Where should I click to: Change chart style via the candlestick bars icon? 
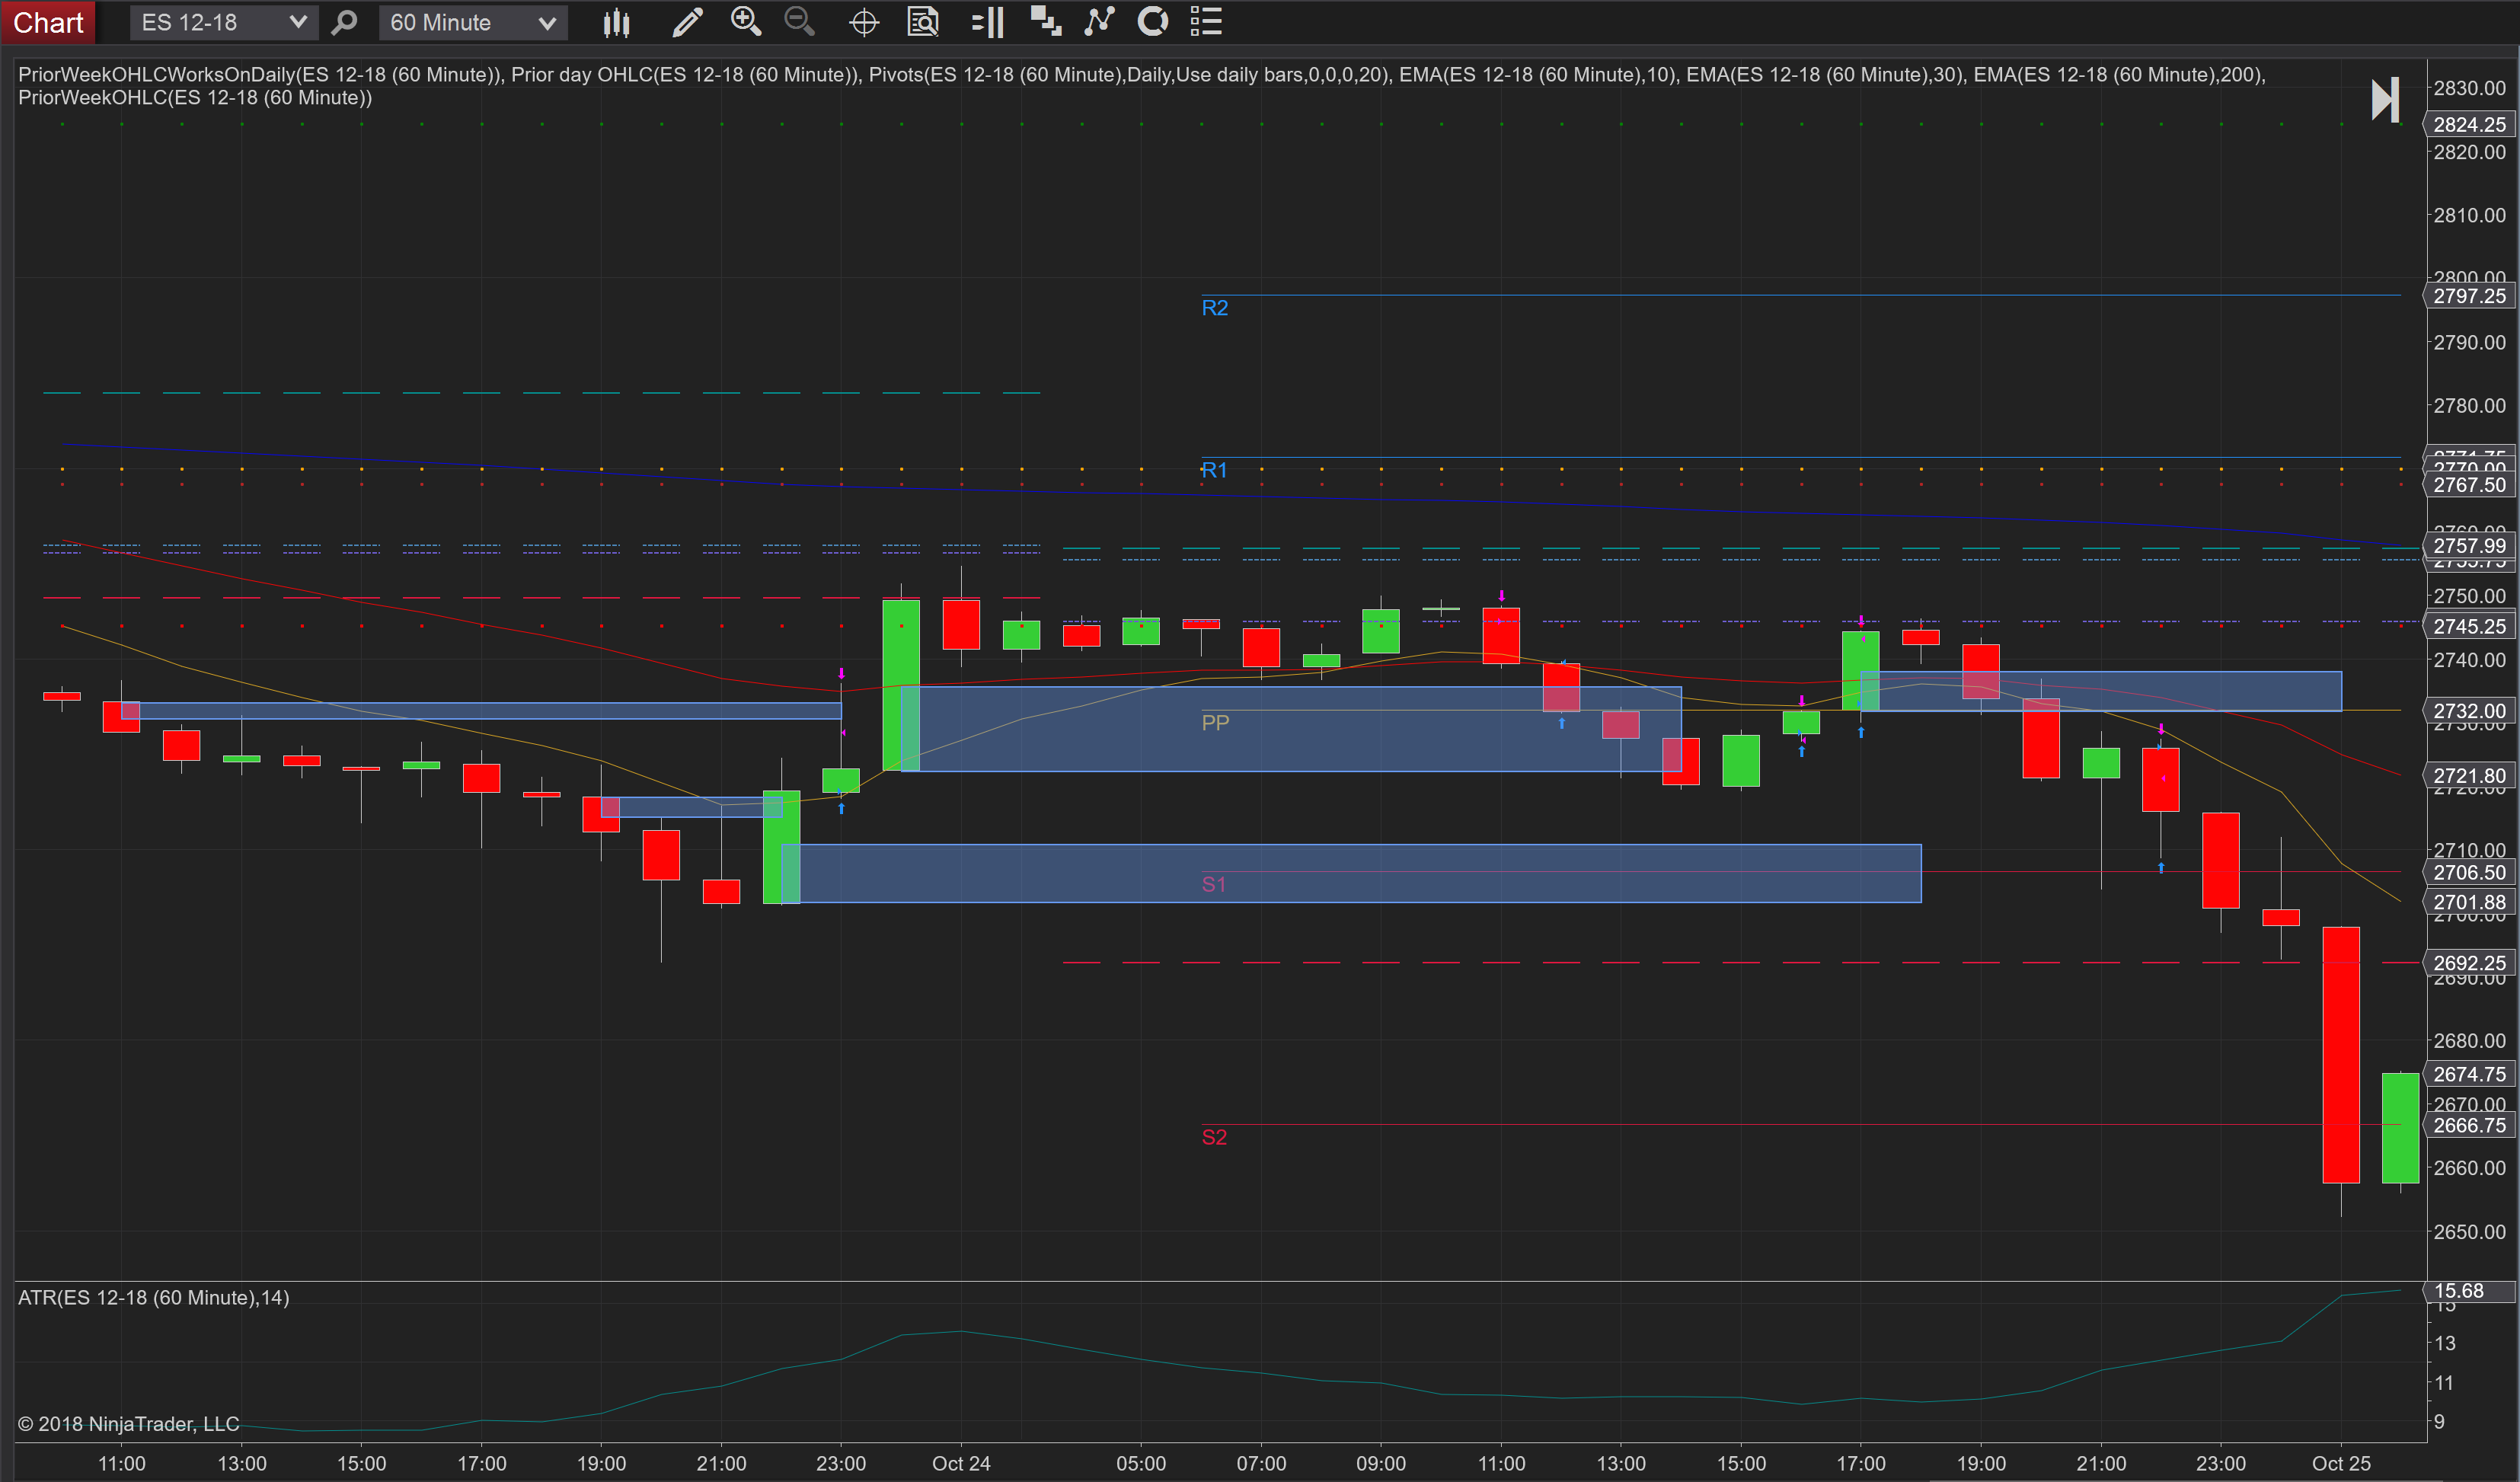(617, 22)
